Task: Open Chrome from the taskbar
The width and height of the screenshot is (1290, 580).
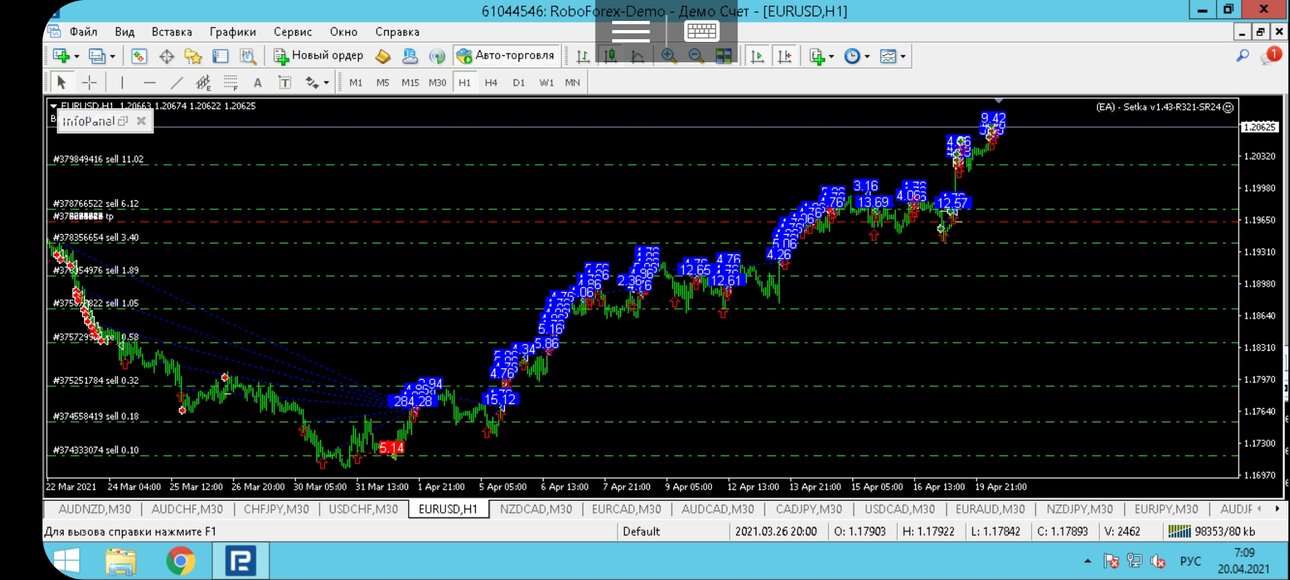Action: [x=181, y=562]
